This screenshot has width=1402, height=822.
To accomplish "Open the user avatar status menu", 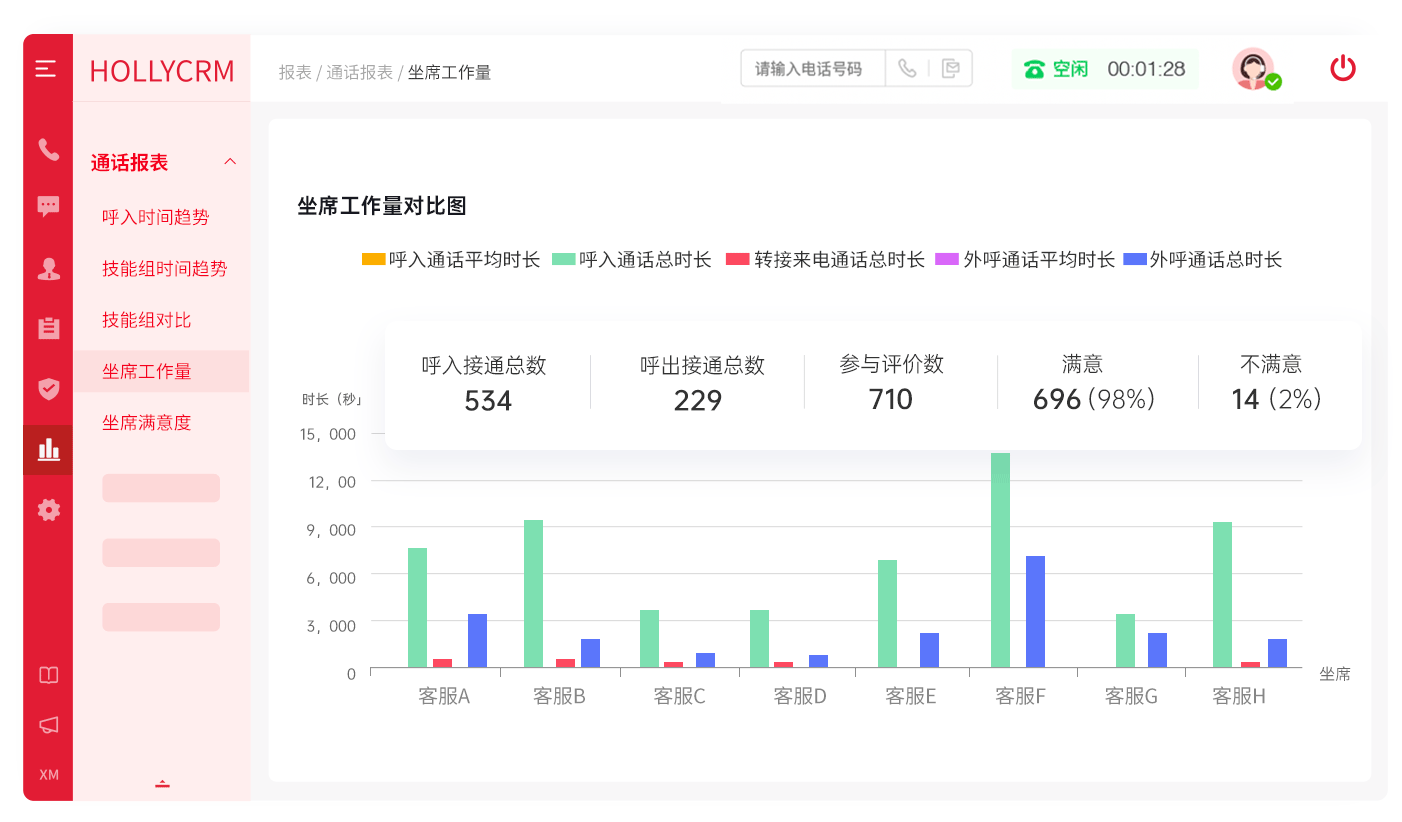I will click(x=1254, y=69).
